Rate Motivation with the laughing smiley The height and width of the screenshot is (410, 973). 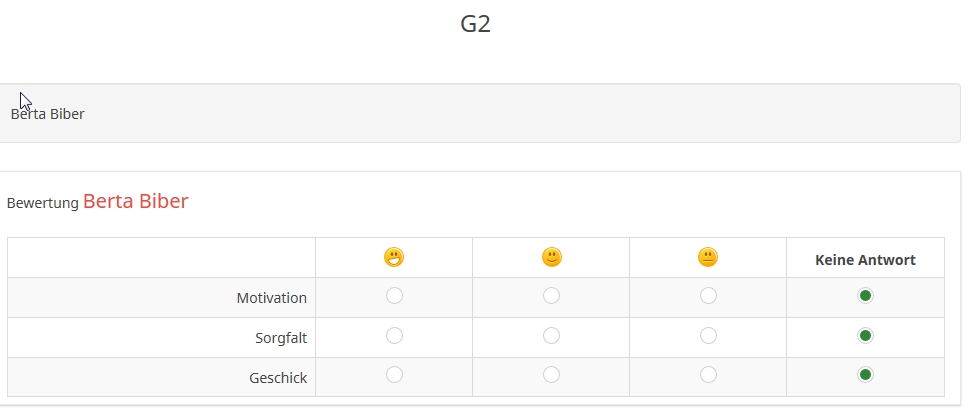pos(394,296)
